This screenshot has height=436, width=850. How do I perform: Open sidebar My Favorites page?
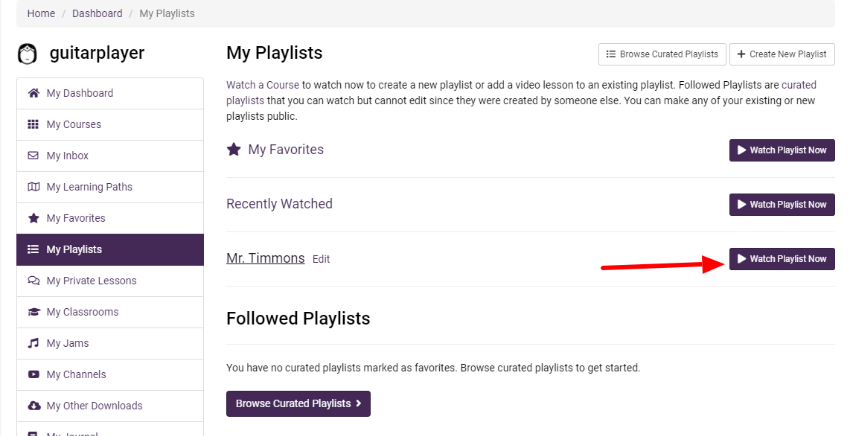coord(110,218)
